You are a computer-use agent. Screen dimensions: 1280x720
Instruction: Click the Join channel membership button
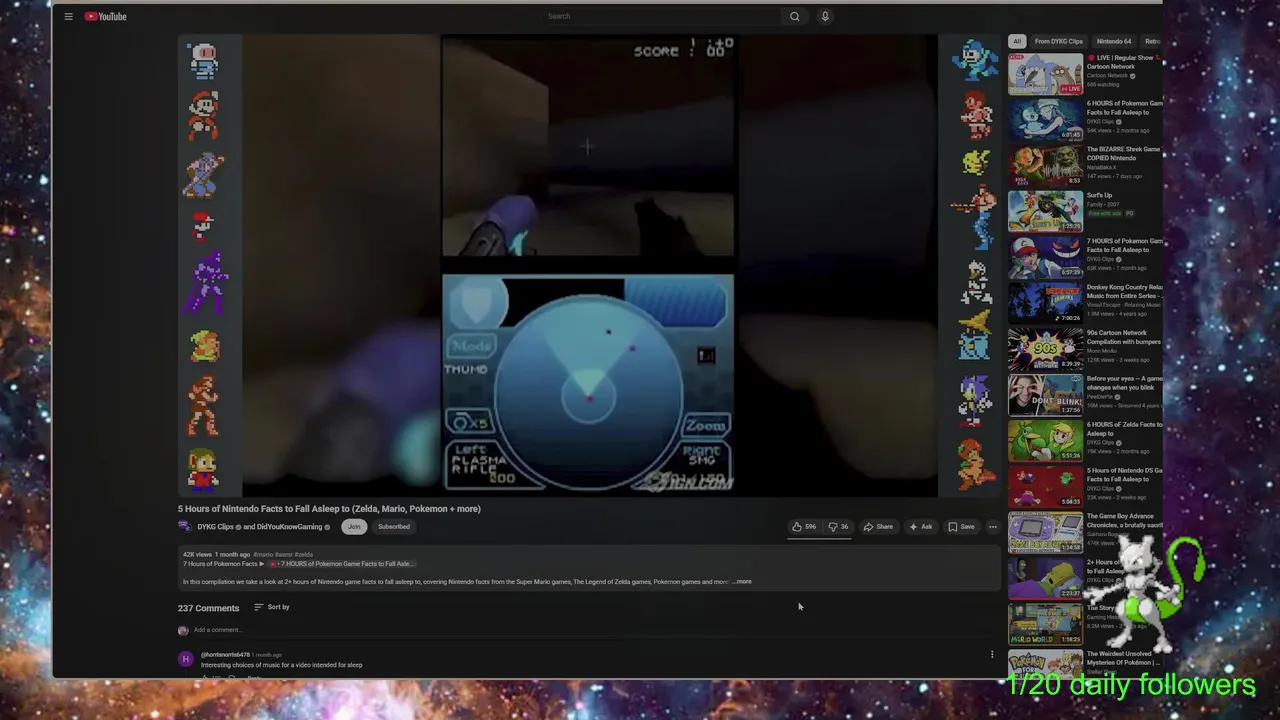pyautogui.click(x=354, y=527)
